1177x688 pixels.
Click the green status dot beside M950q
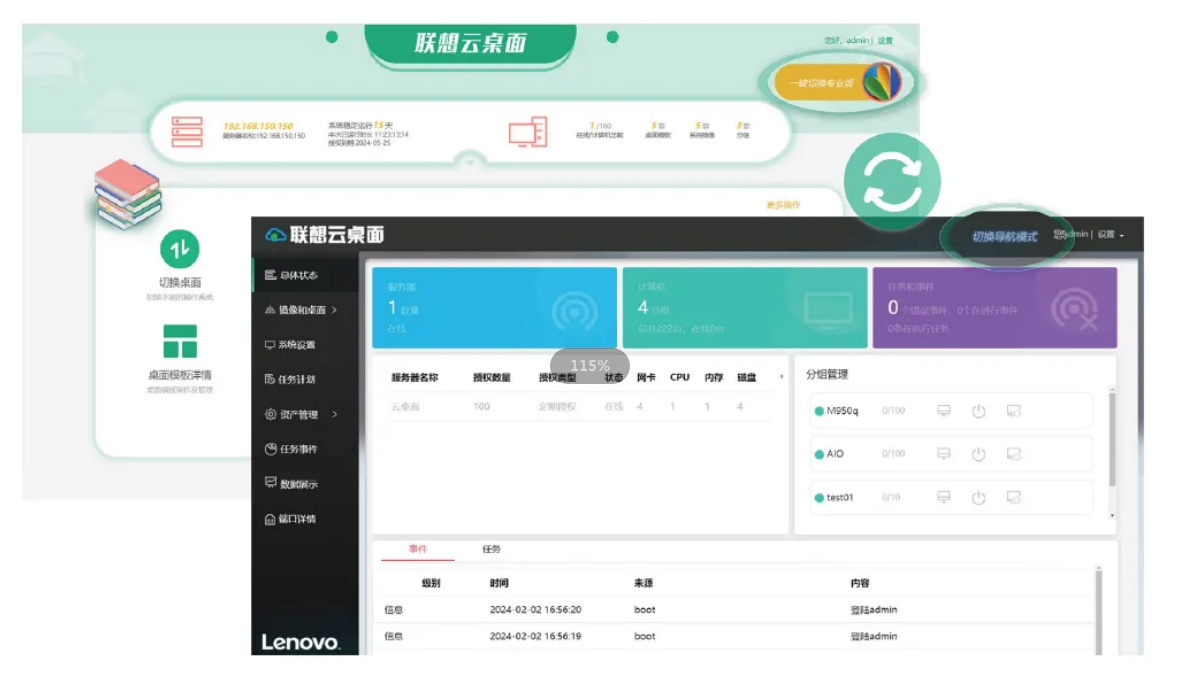coord(819,411)
